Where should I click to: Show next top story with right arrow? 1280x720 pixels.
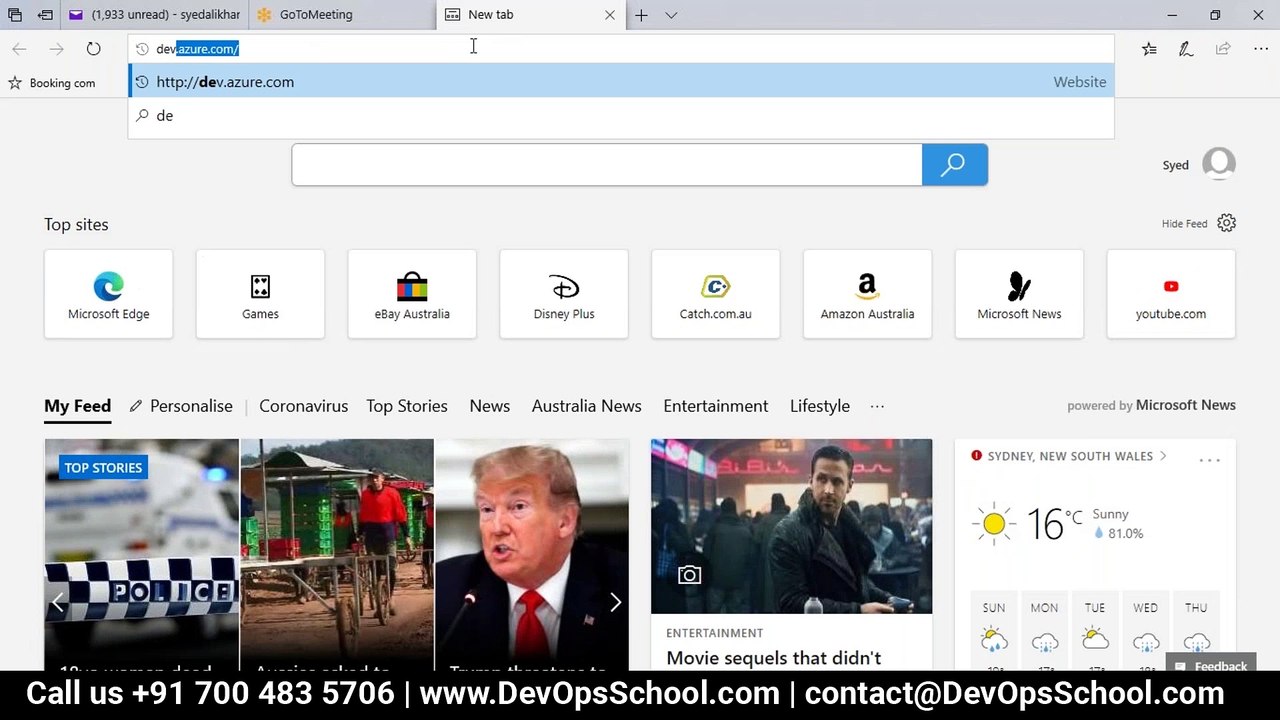615,602
